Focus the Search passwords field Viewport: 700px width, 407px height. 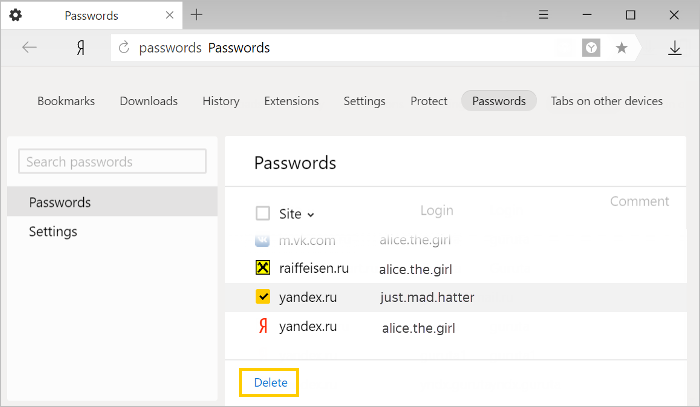(112, 161)
